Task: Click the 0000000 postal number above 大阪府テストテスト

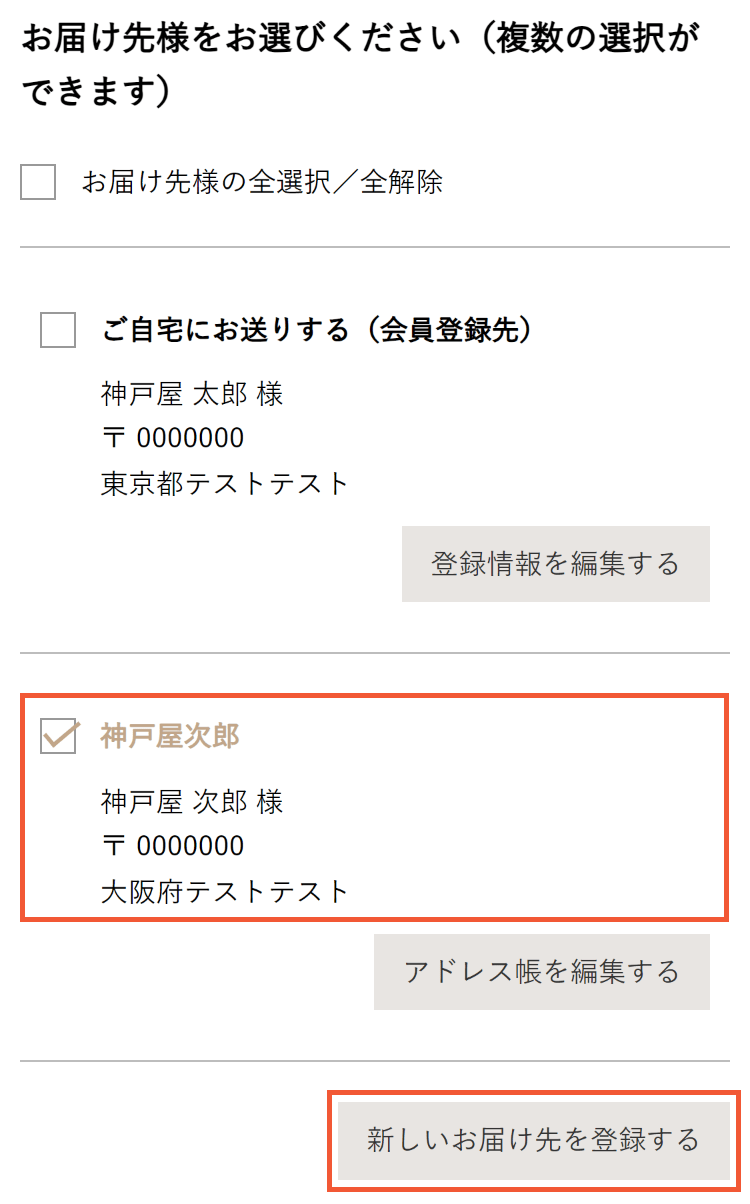Action: (190, 847)
